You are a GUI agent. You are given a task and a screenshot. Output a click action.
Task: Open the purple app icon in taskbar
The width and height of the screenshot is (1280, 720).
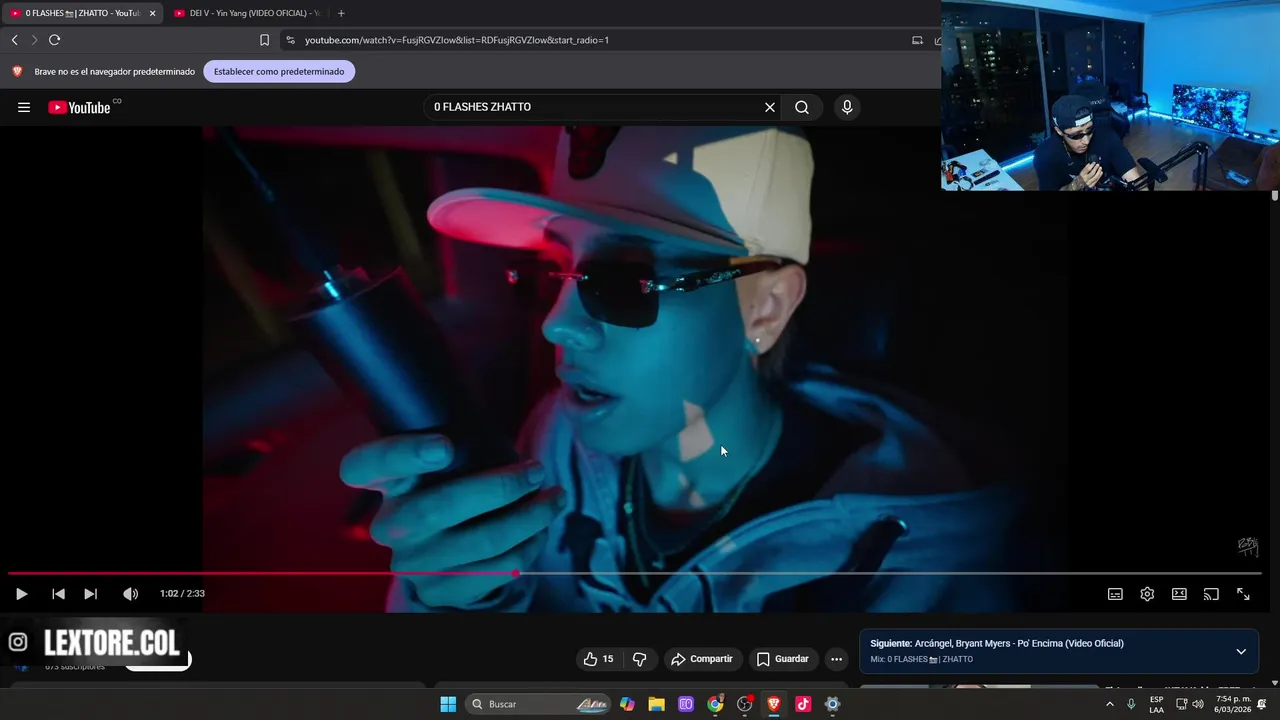pos(686,704)
